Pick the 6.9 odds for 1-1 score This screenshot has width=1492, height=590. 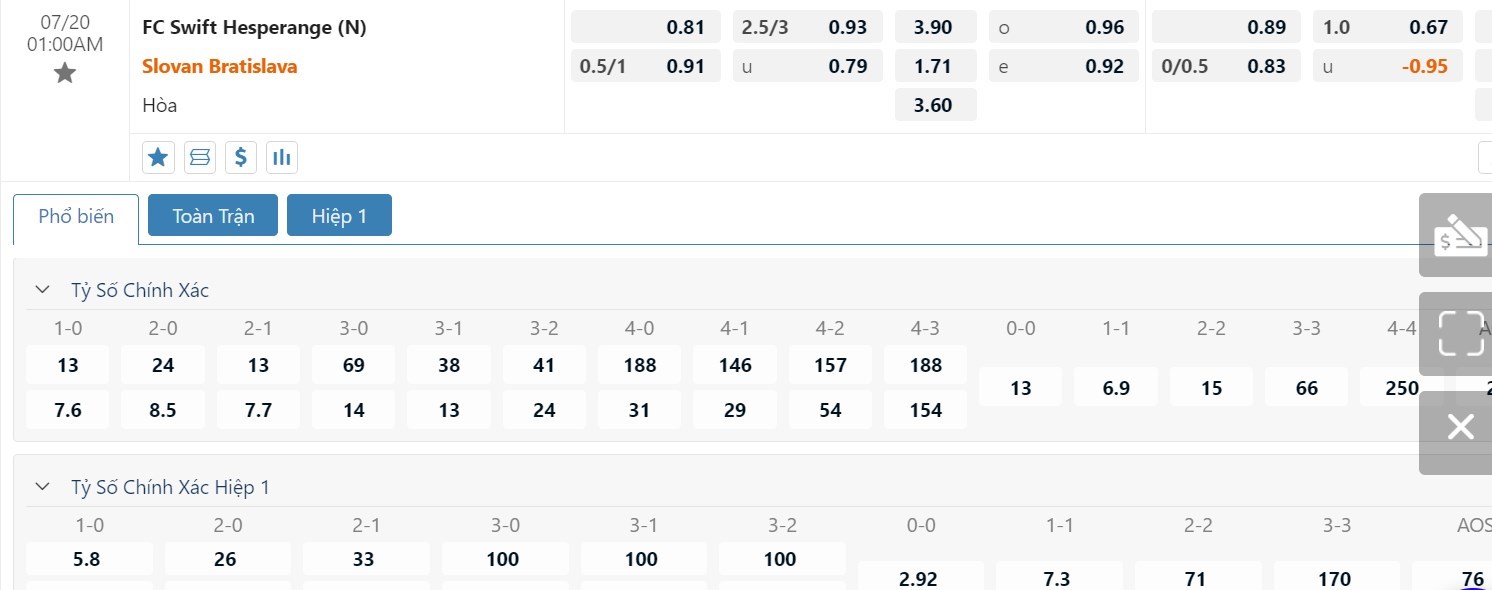(1116, 388)
